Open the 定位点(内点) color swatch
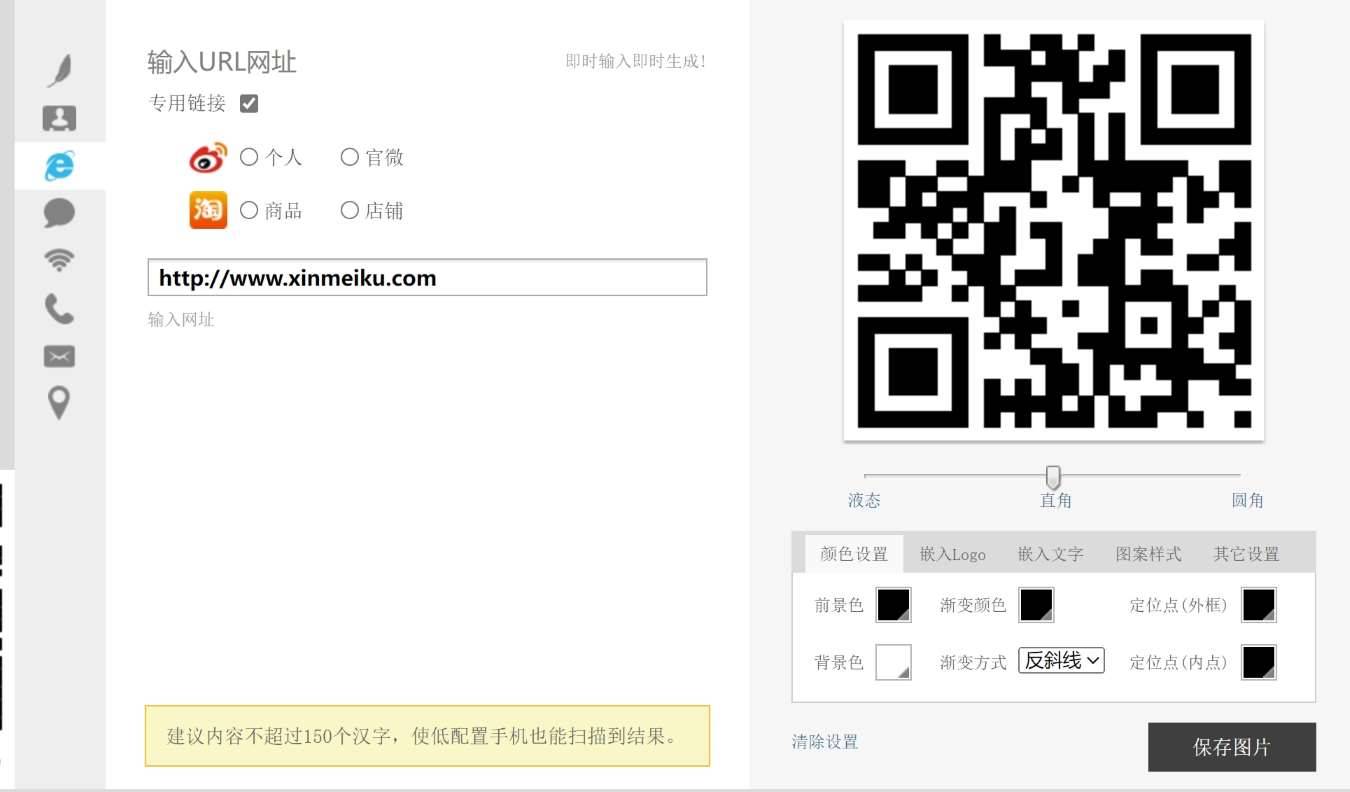1350x792 pixels. click(1259, 662)
